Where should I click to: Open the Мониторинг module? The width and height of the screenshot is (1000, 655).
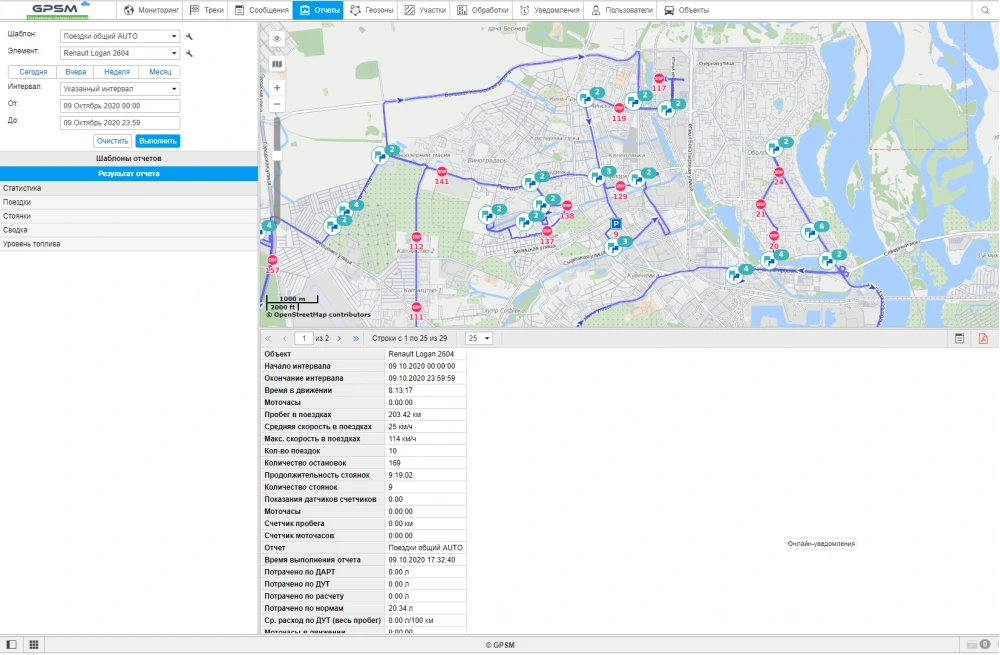pos(152,10)
